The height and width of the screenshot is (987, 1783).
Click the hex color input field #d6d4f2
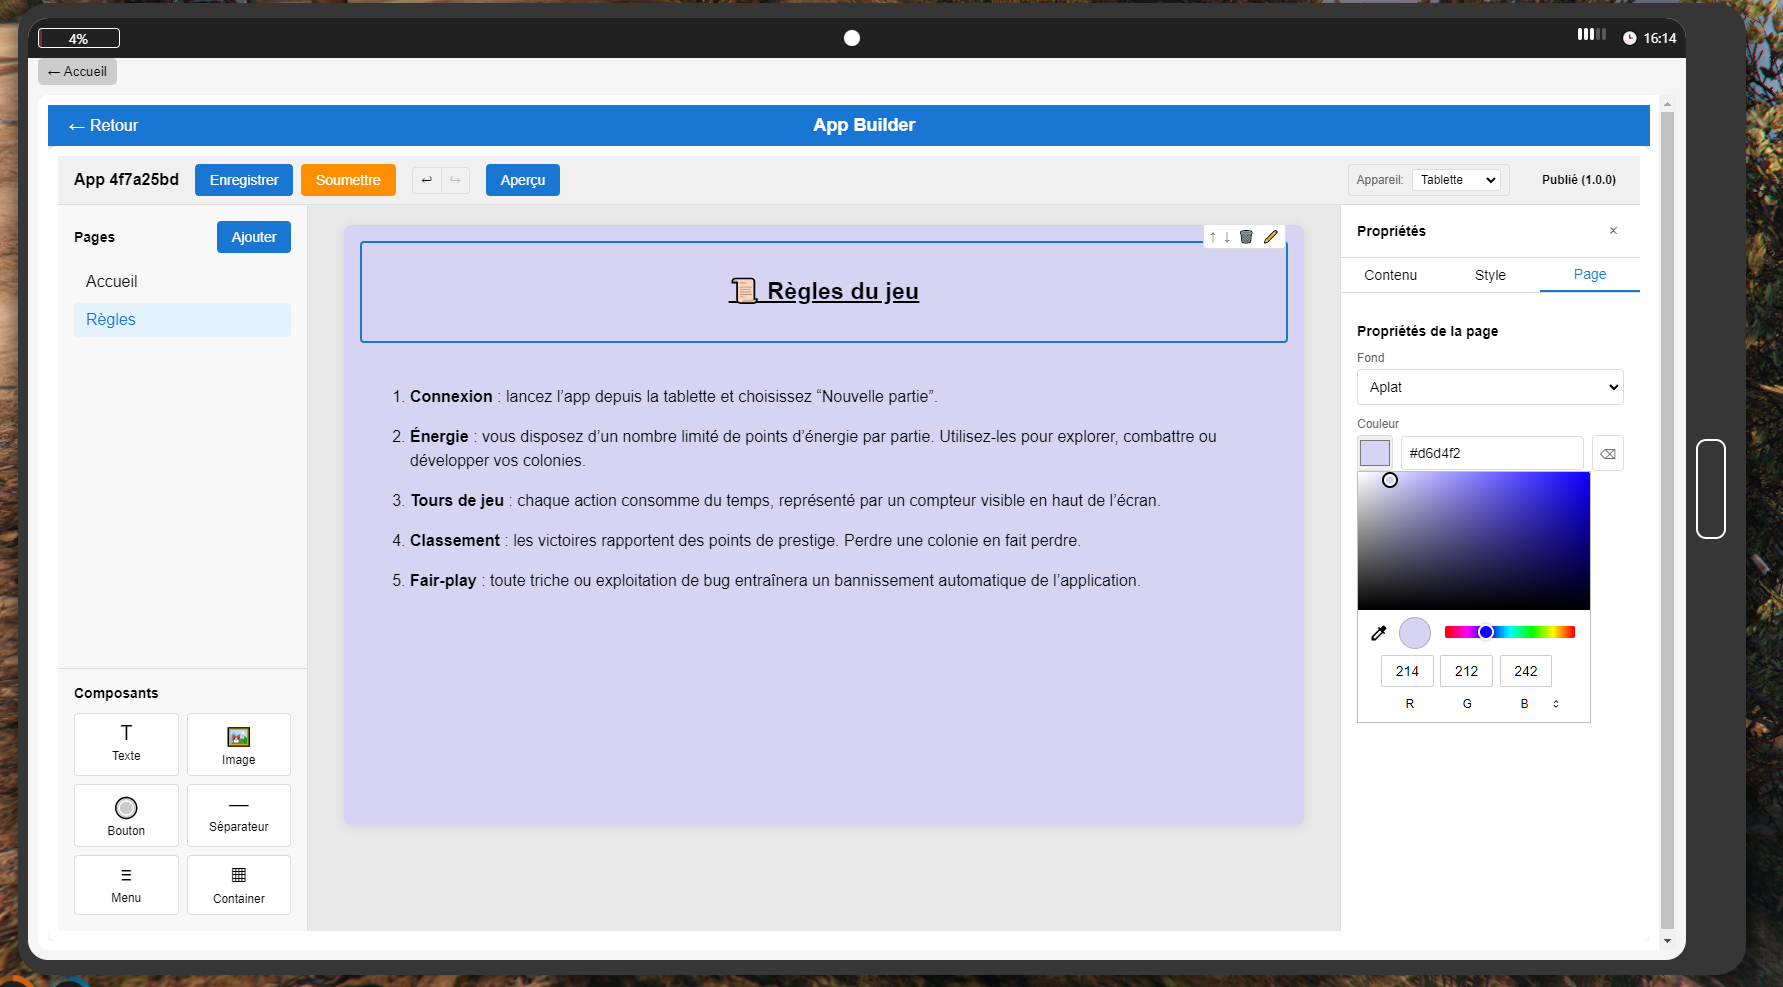(1492, 452)
